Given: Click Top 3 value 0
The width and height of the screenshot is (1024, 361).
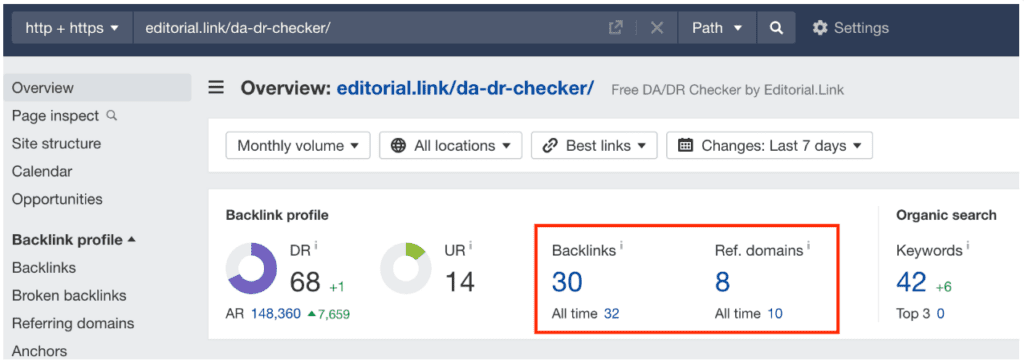Looking at the screenshot, I should (940, 314).
